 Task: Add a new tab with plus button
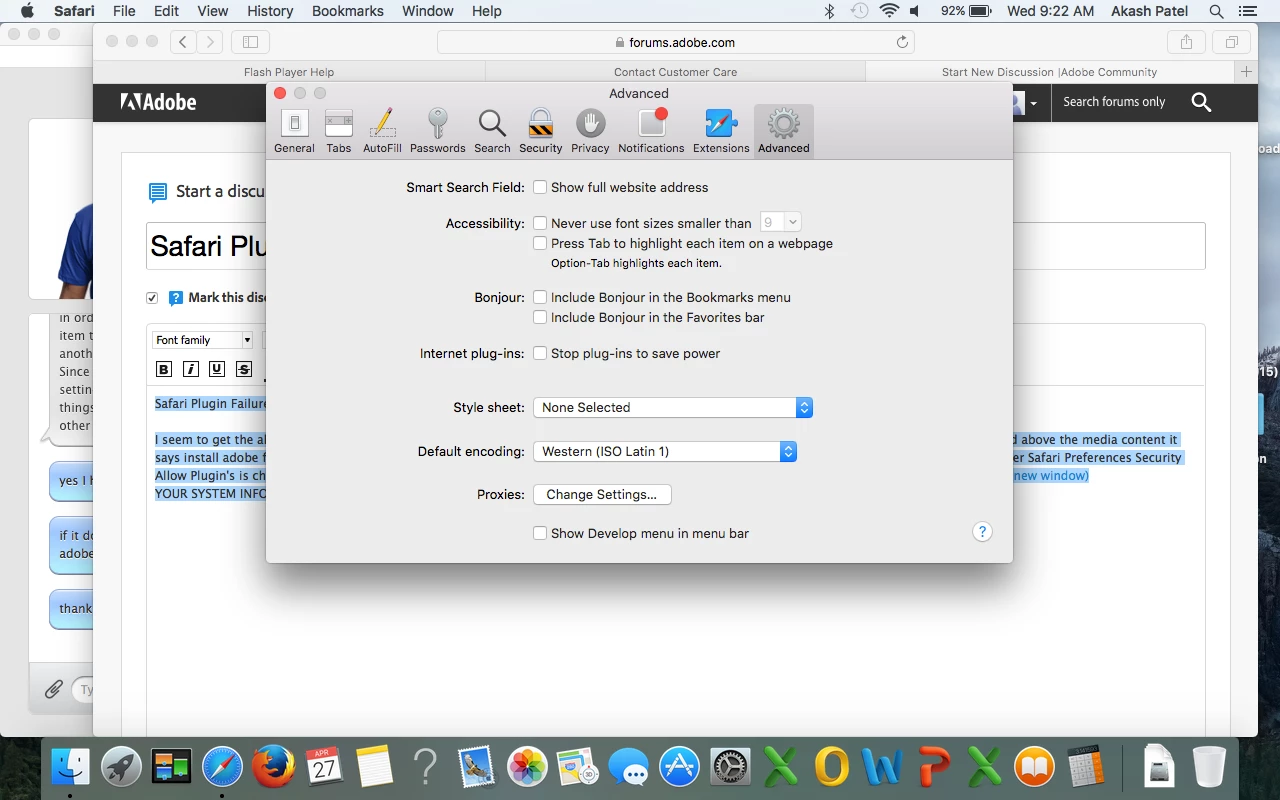1246,72
